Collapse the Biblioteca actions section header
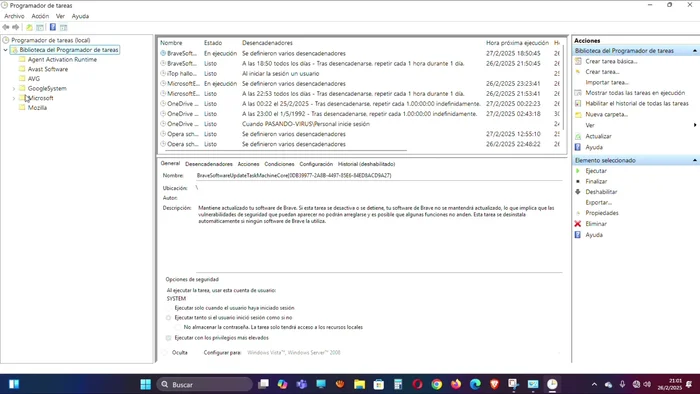This screenshot has width=700, height=394. click(x=695, y=51)
